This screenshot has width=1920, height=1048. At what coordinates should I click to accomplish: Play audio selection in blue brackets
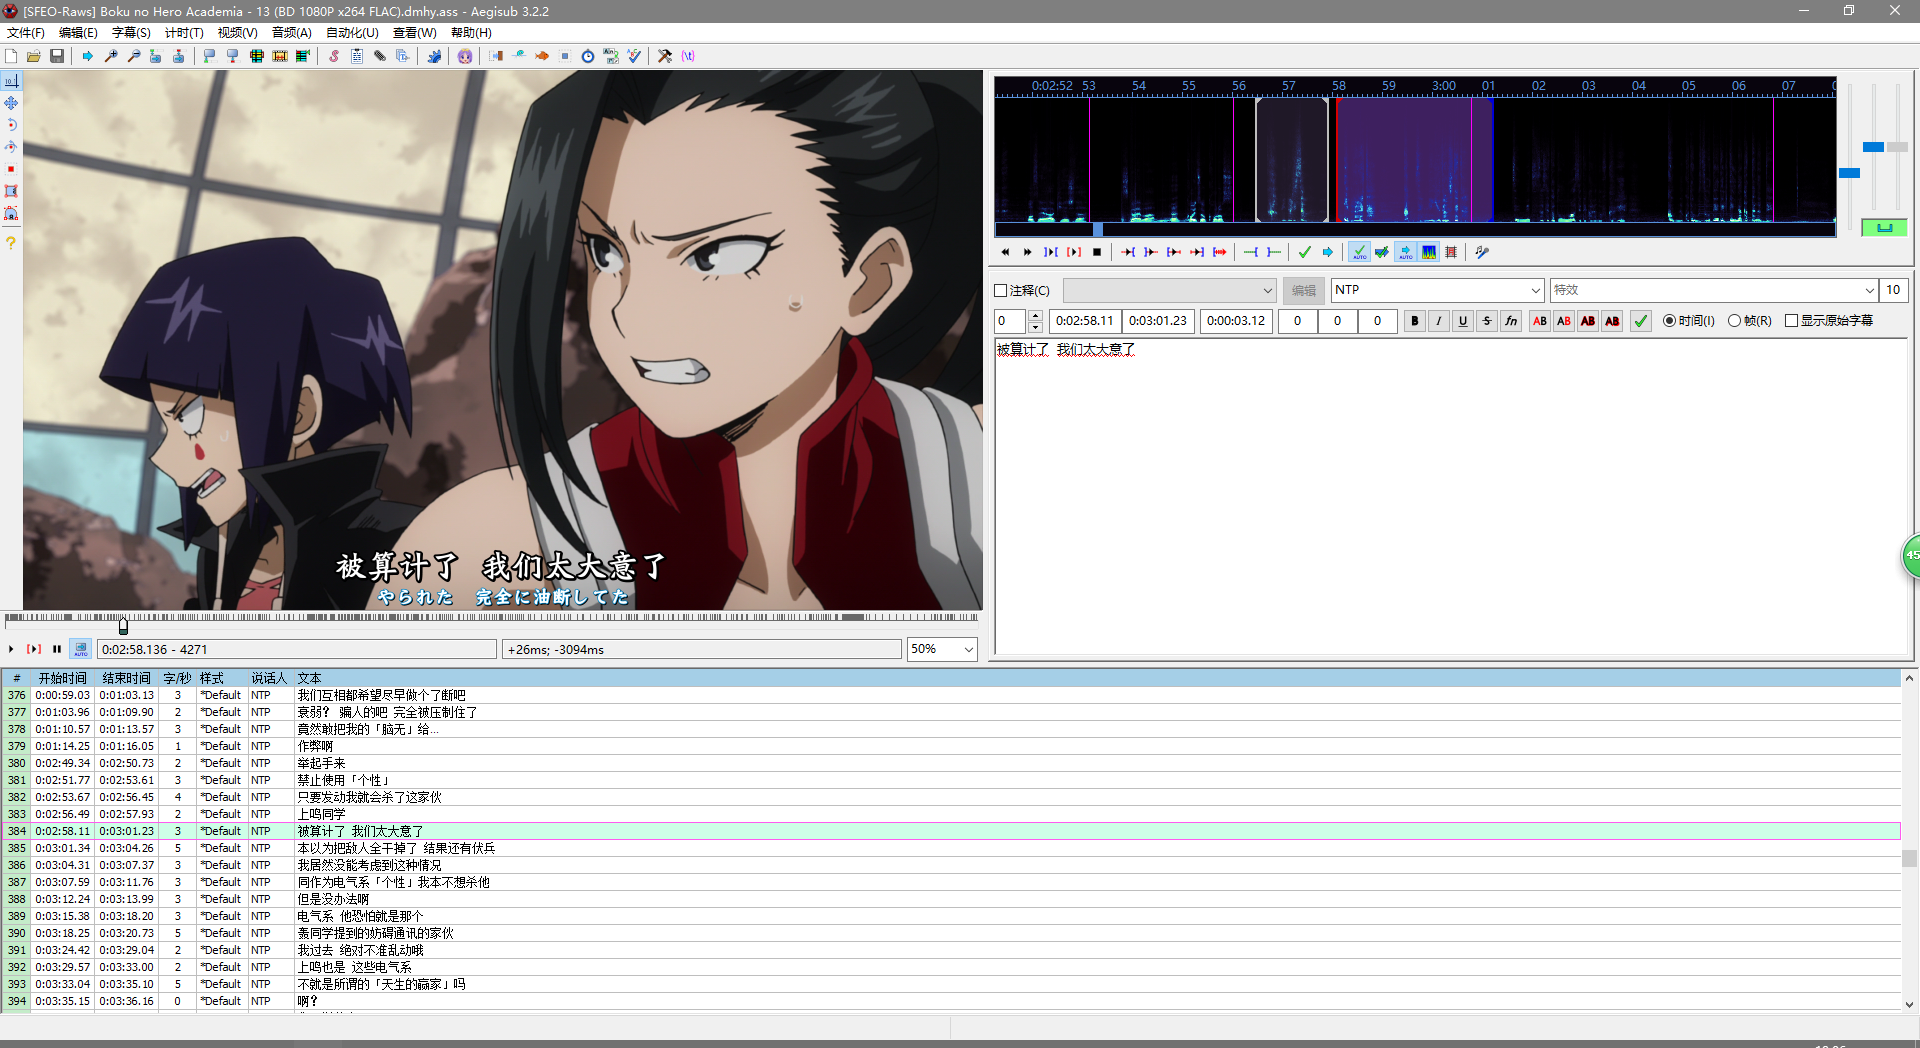(1051, 252)
